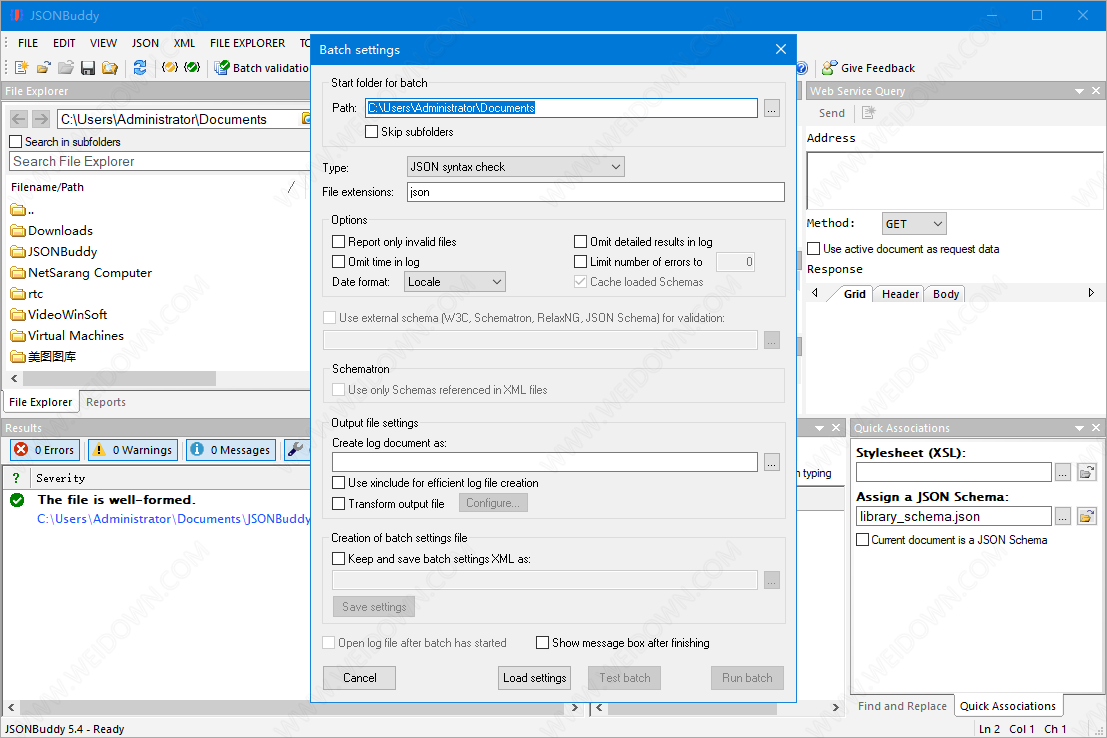The height and width of the screenshot is (738, 1107).
Task: Click the Give Feedback toolbar icon
Action: click(x=829, y=68)
